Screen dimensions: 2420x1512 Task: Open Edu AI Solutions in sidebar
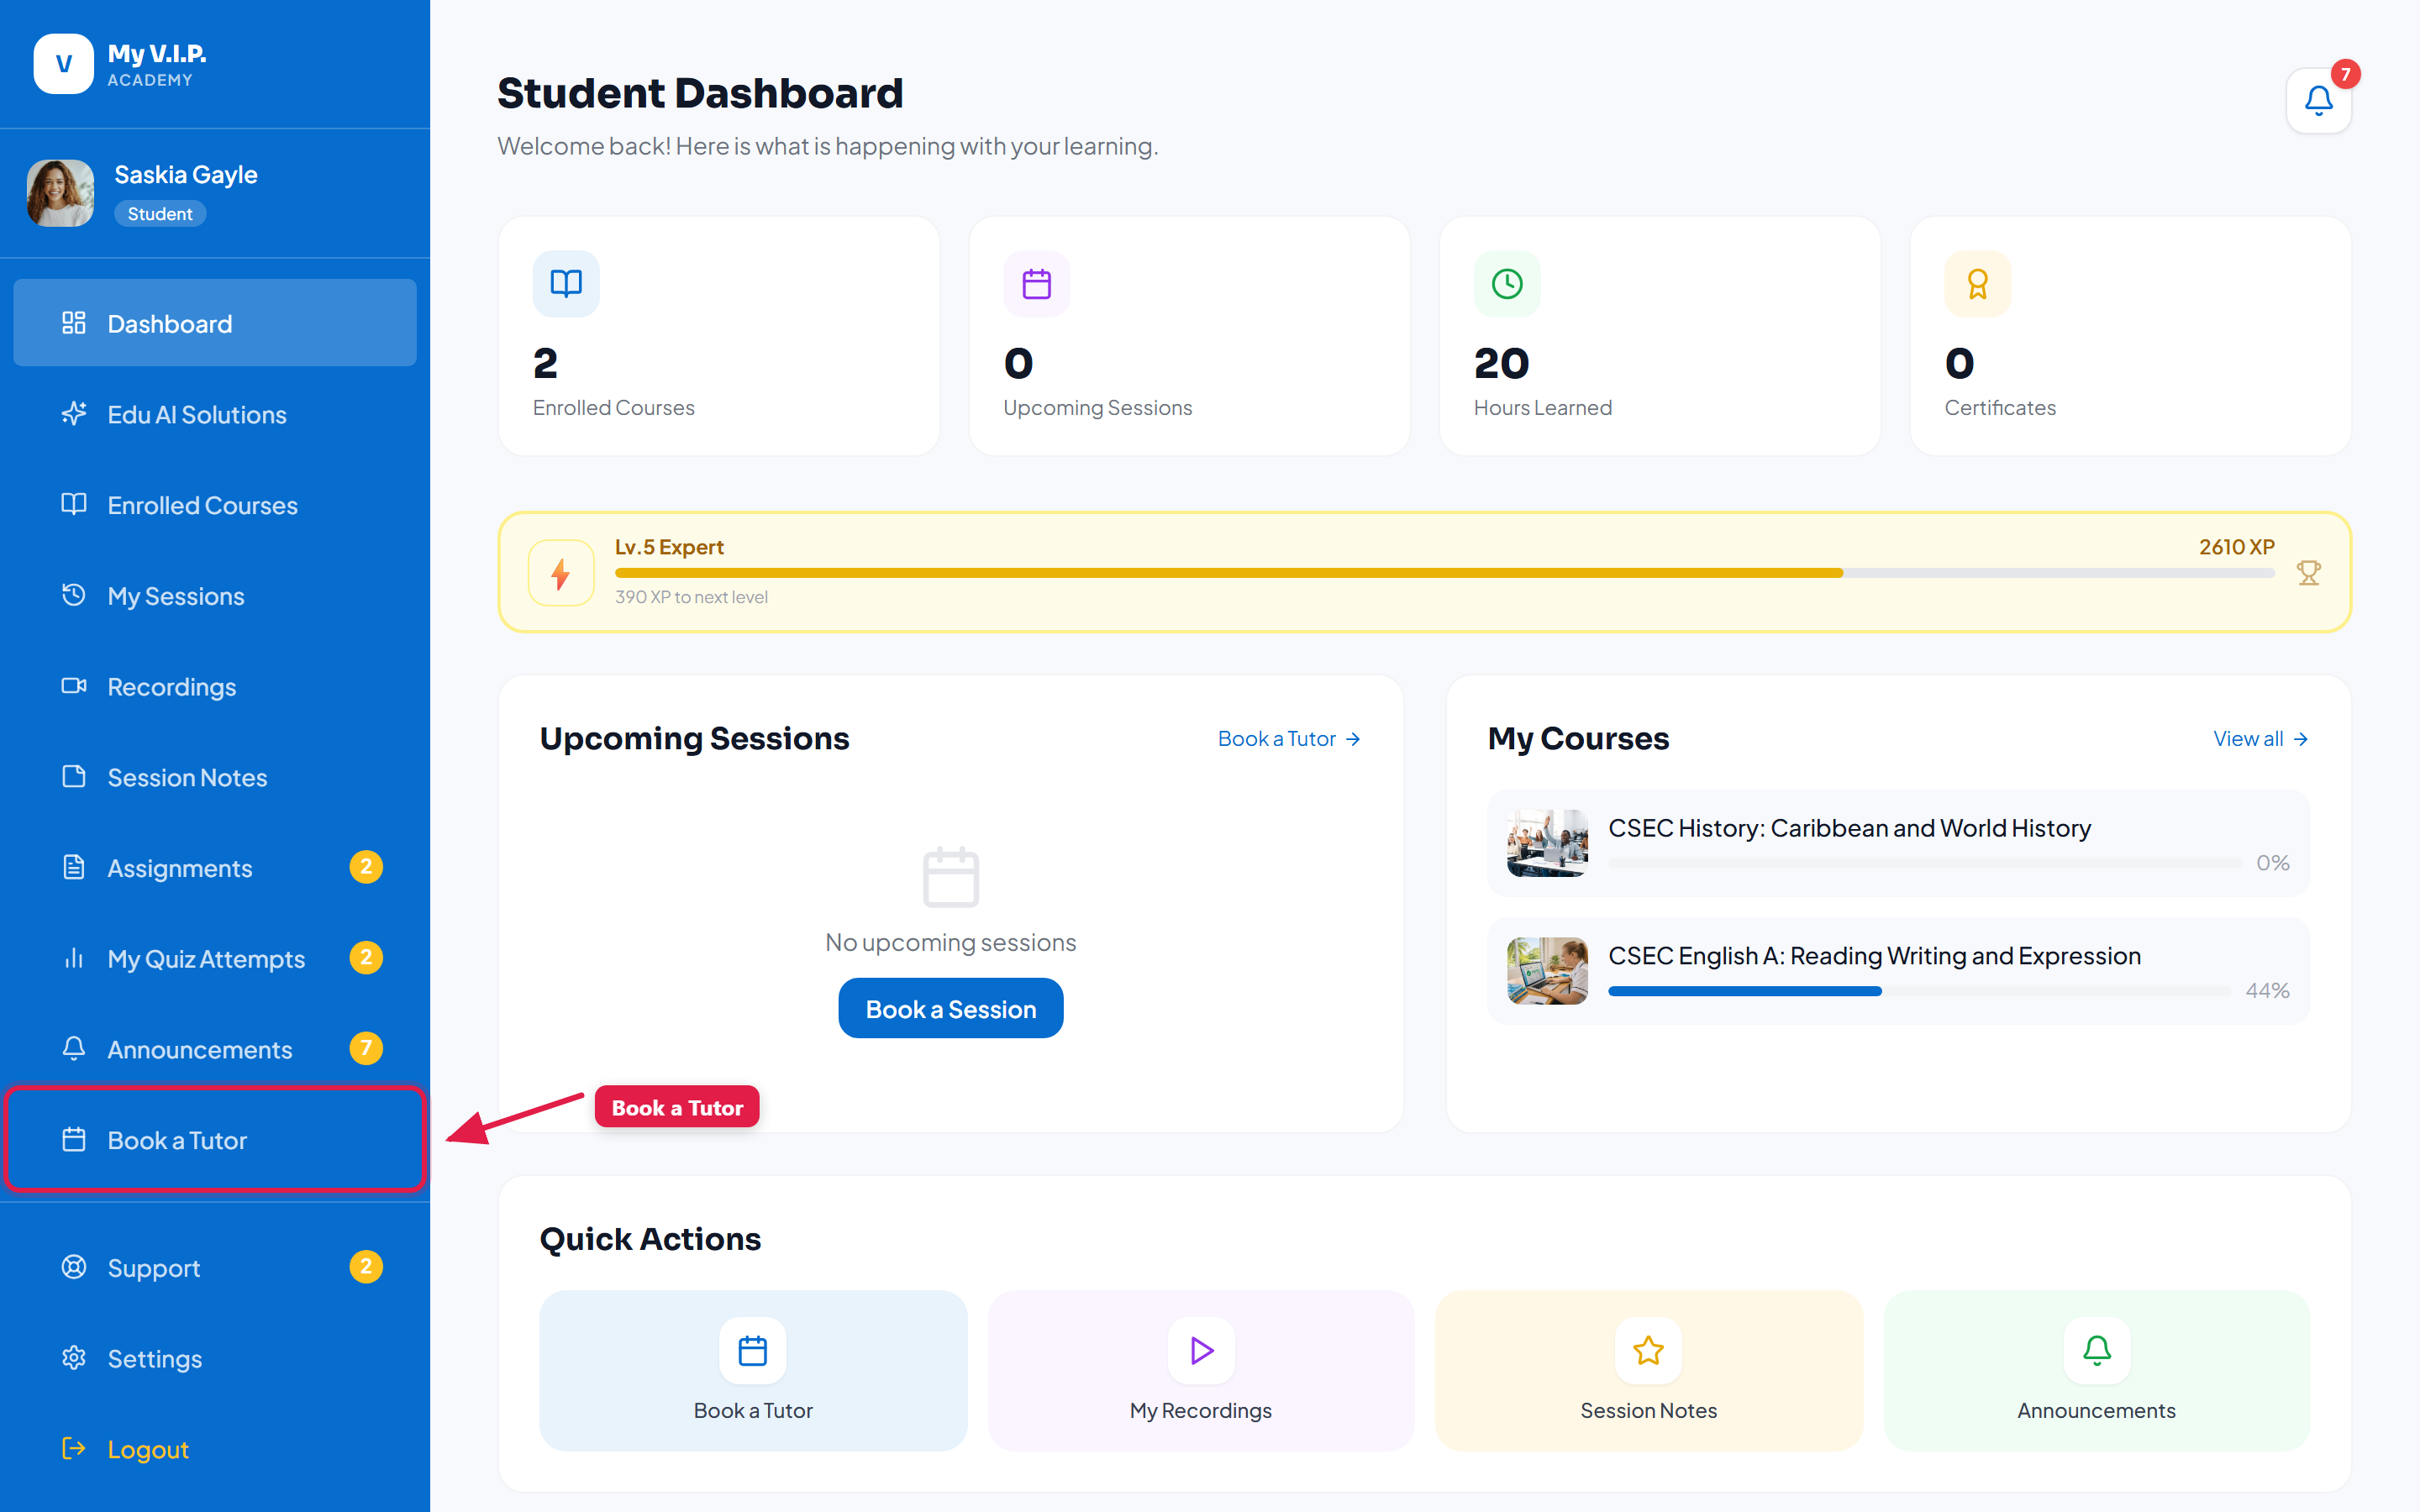tap(215, 414)
